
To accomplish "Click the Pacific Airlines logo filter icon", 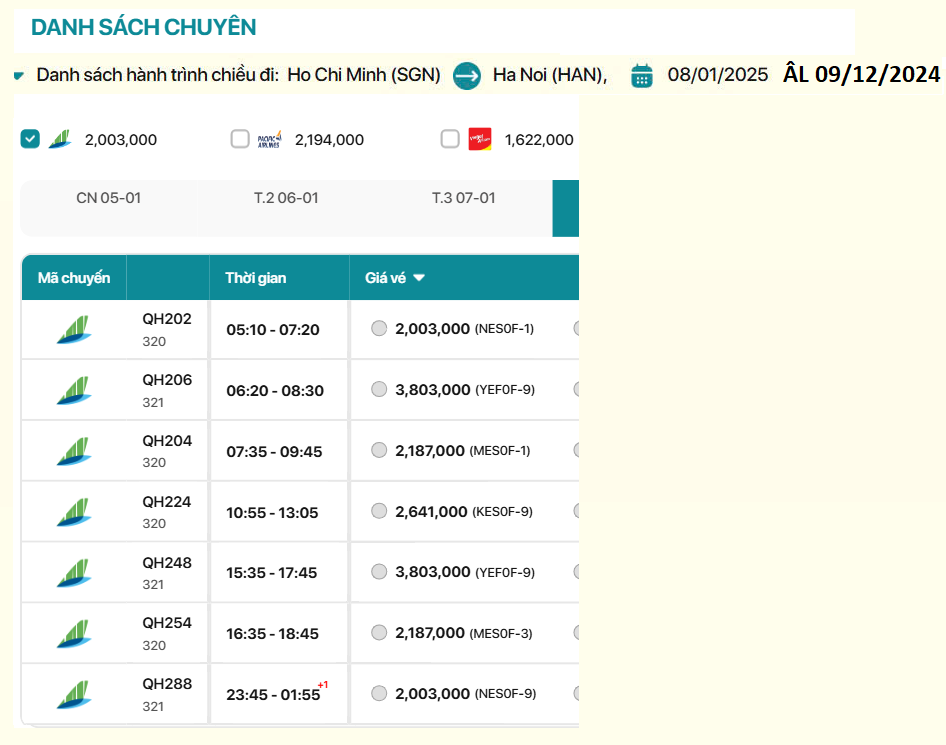I will click(270, 139).
